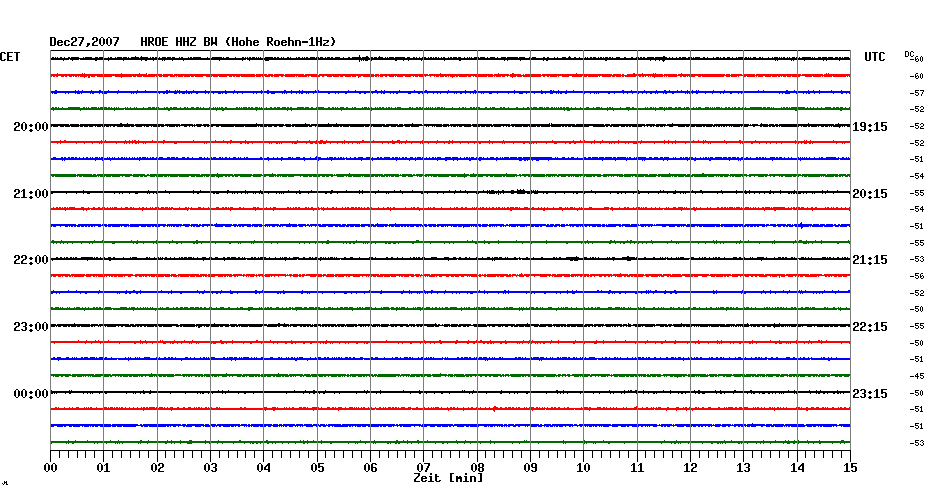Click the CET axis header
Image resolution: width=930 pixels, height=494 pixels.
(10, 57)
